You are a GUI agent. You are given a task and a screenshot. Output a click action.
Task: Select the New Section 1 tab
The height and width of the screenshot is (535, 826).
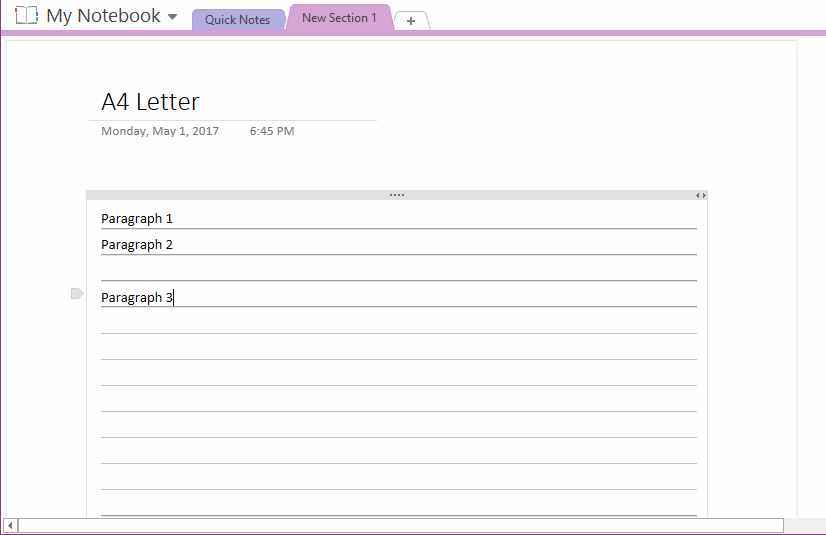[x=339, y=18]
